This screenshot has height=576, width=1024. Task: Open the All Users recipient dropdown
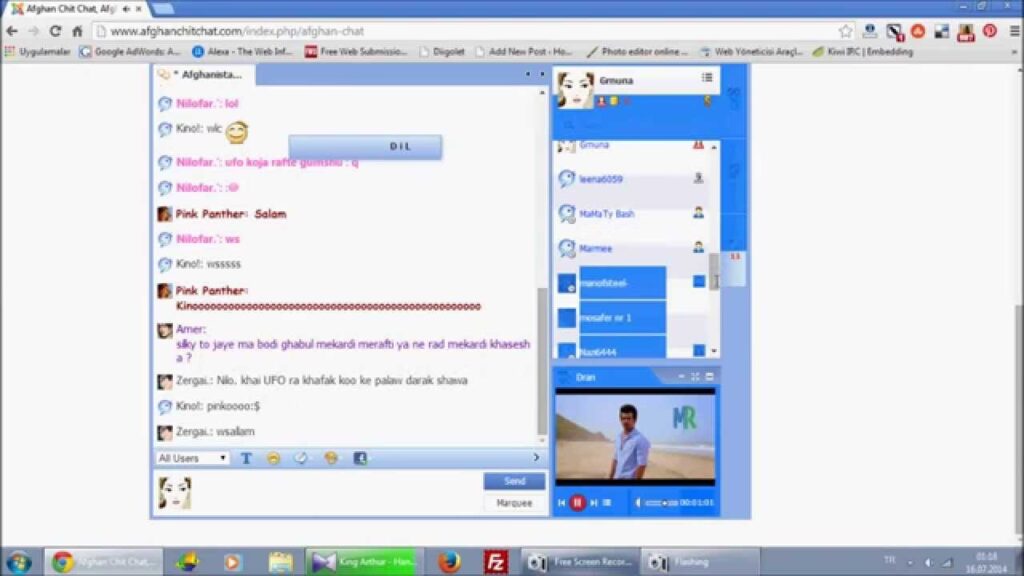(193, 458)
